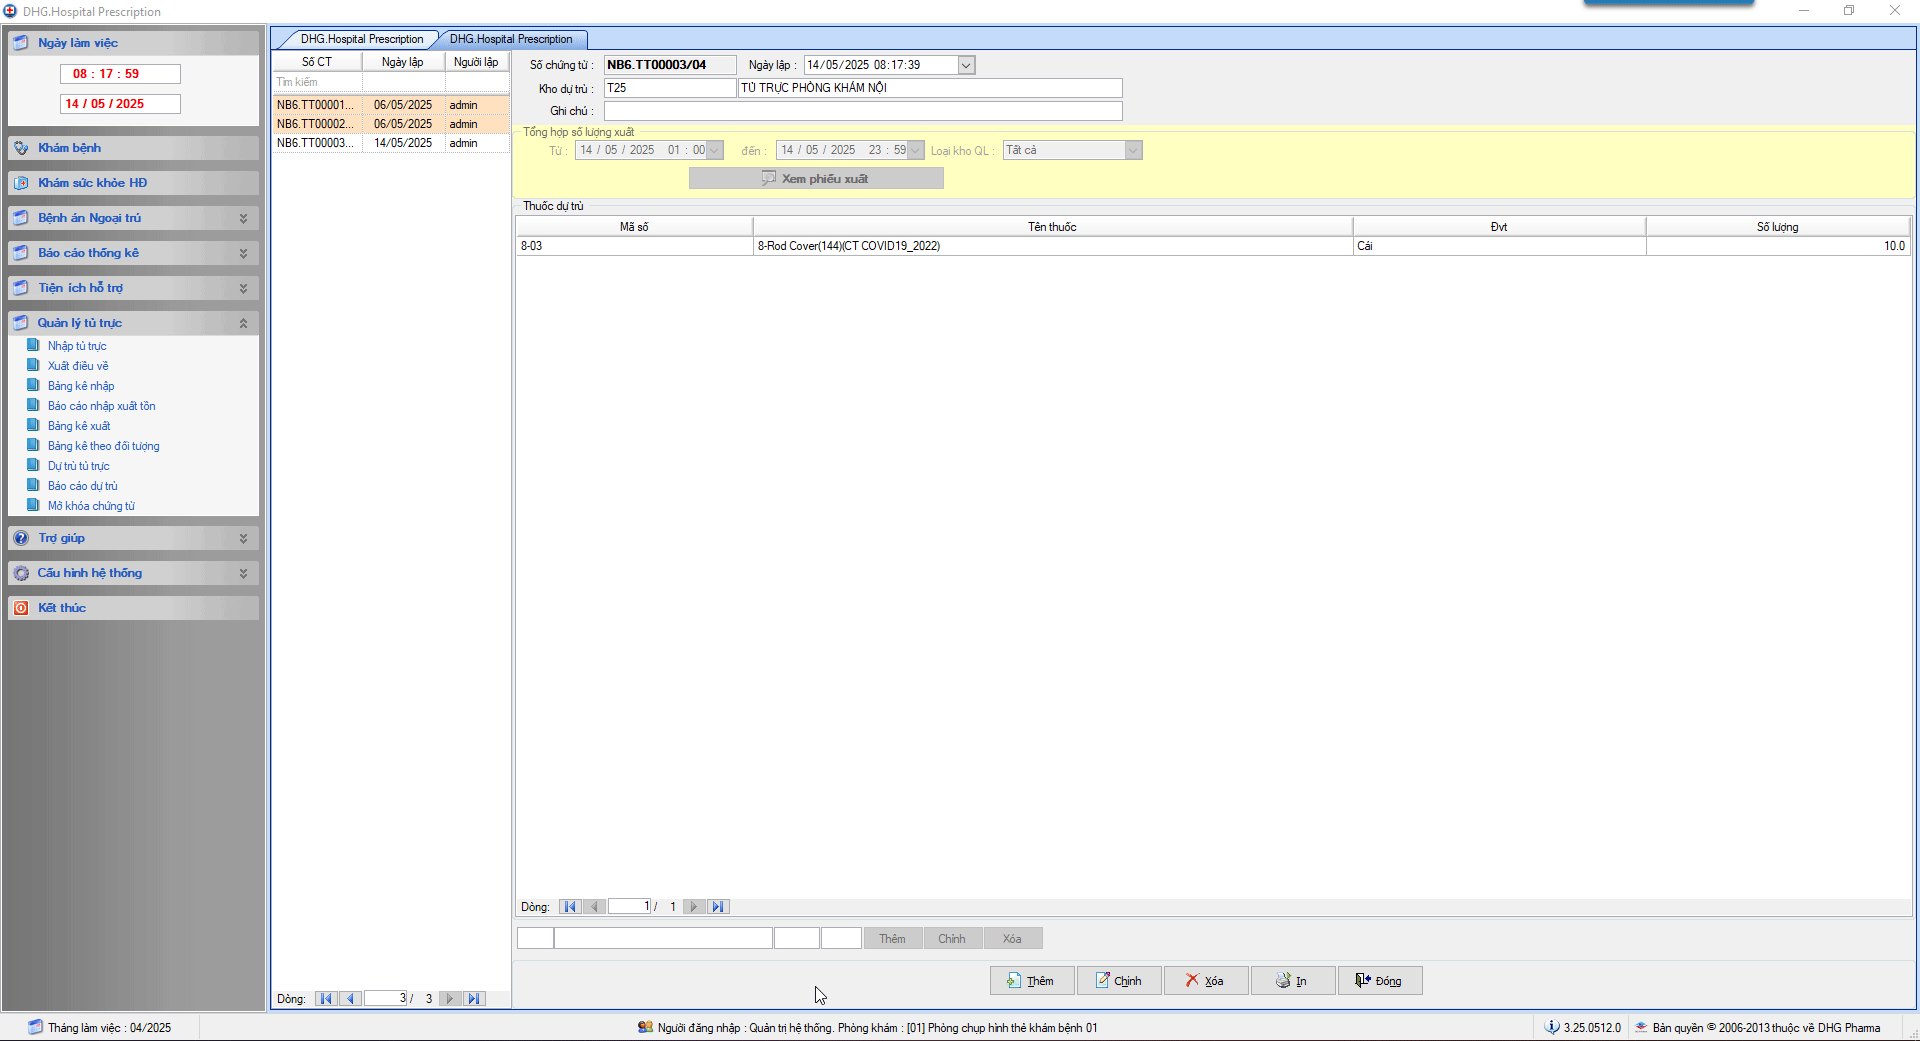Click the Báo cáo thống kê icon
Screen dimensions: 1920x1041
[21, 253]
